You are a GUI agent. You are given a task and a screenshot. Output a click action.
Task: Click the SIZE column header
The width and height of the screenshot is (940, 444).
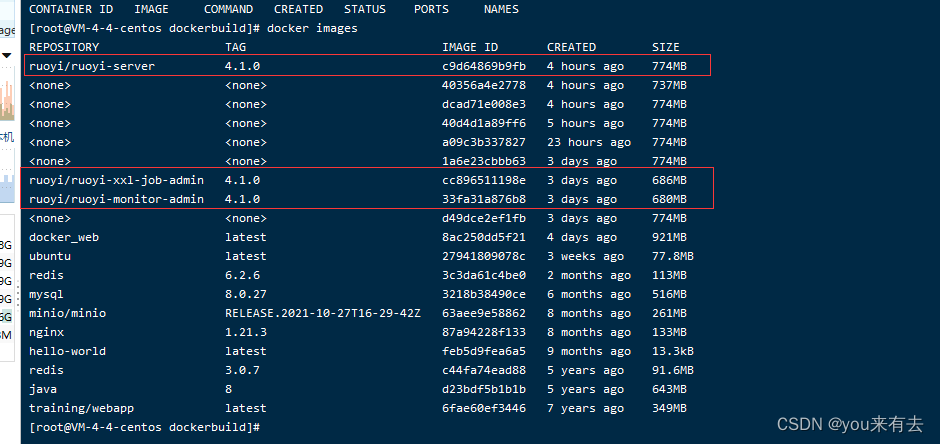[x=666, y=47]
